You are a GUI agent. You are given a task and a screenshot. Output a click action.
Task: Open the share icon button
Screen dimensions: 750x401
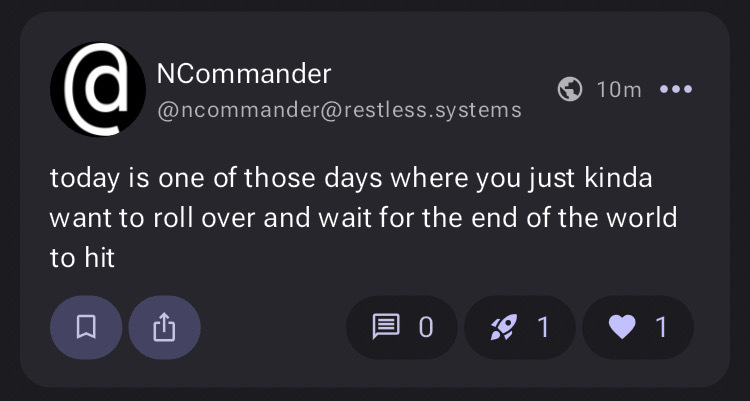pyautogui.click(x=164, y=327)
